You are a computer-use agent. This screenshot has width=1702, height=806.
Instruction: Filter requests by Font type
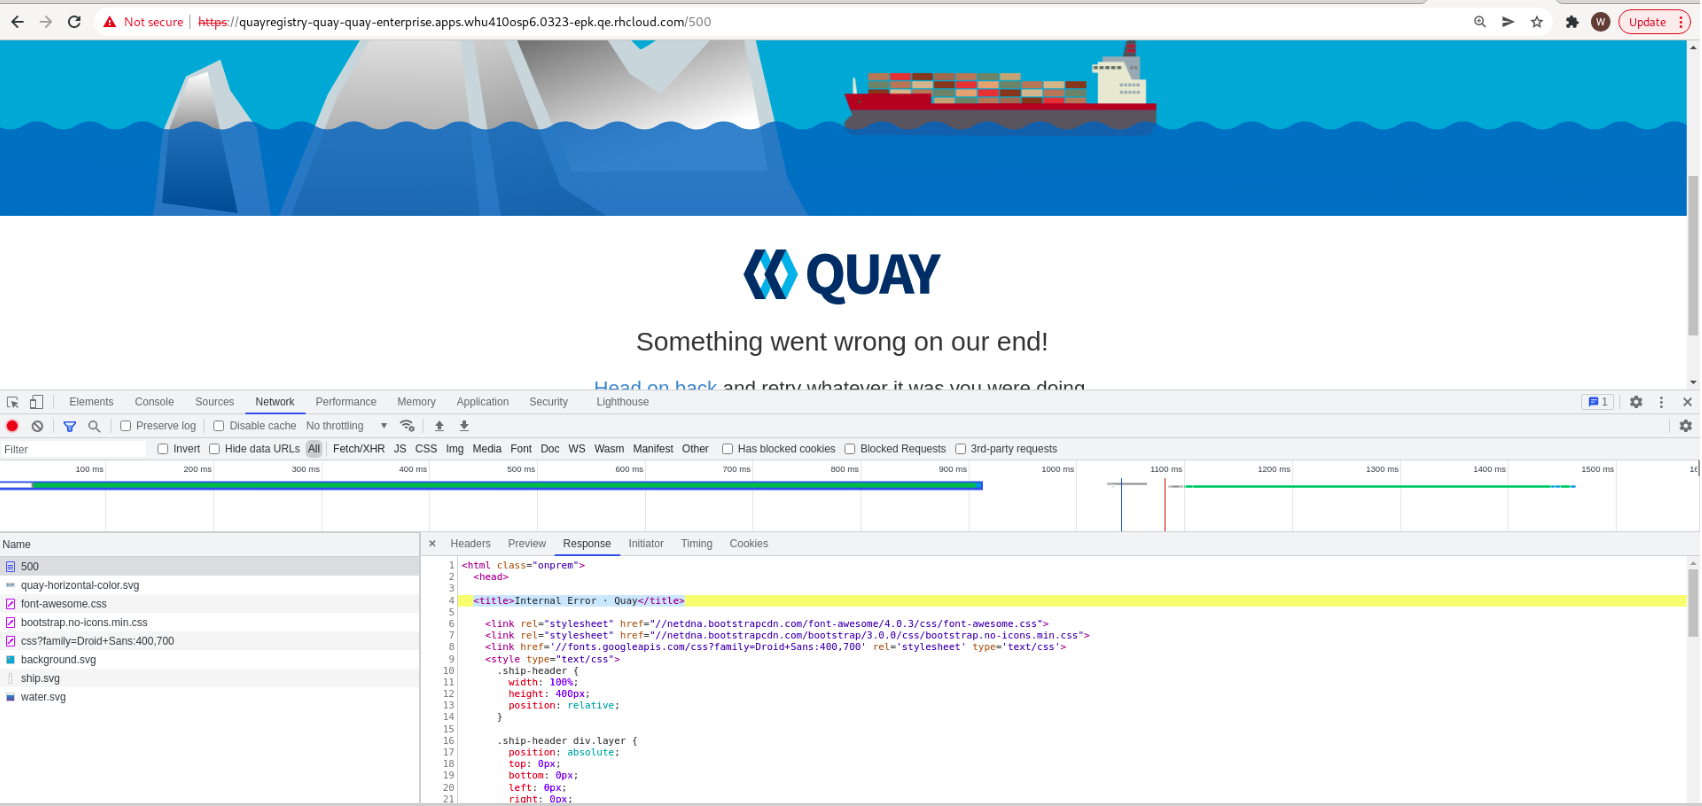point(521,449)
